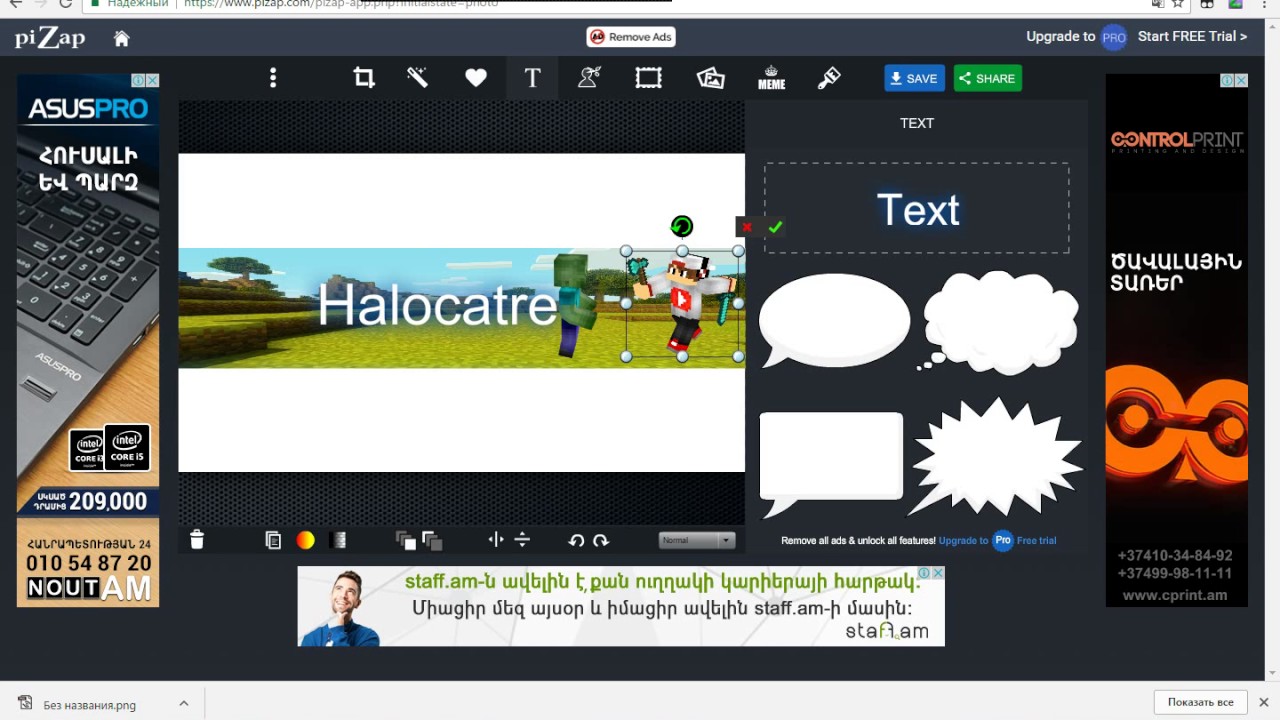This screenshot has width=1280, height=720.
Task: Click Start FREE Trial link
Action: tap(1192, 36)
